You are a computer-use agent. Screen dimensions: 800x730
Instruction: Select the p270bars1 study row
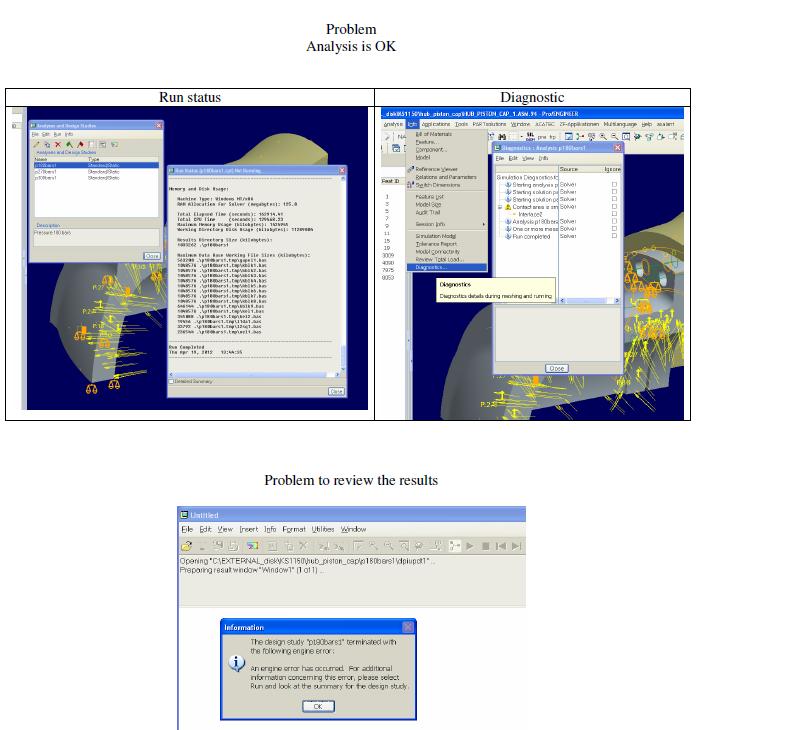[96, 171]
